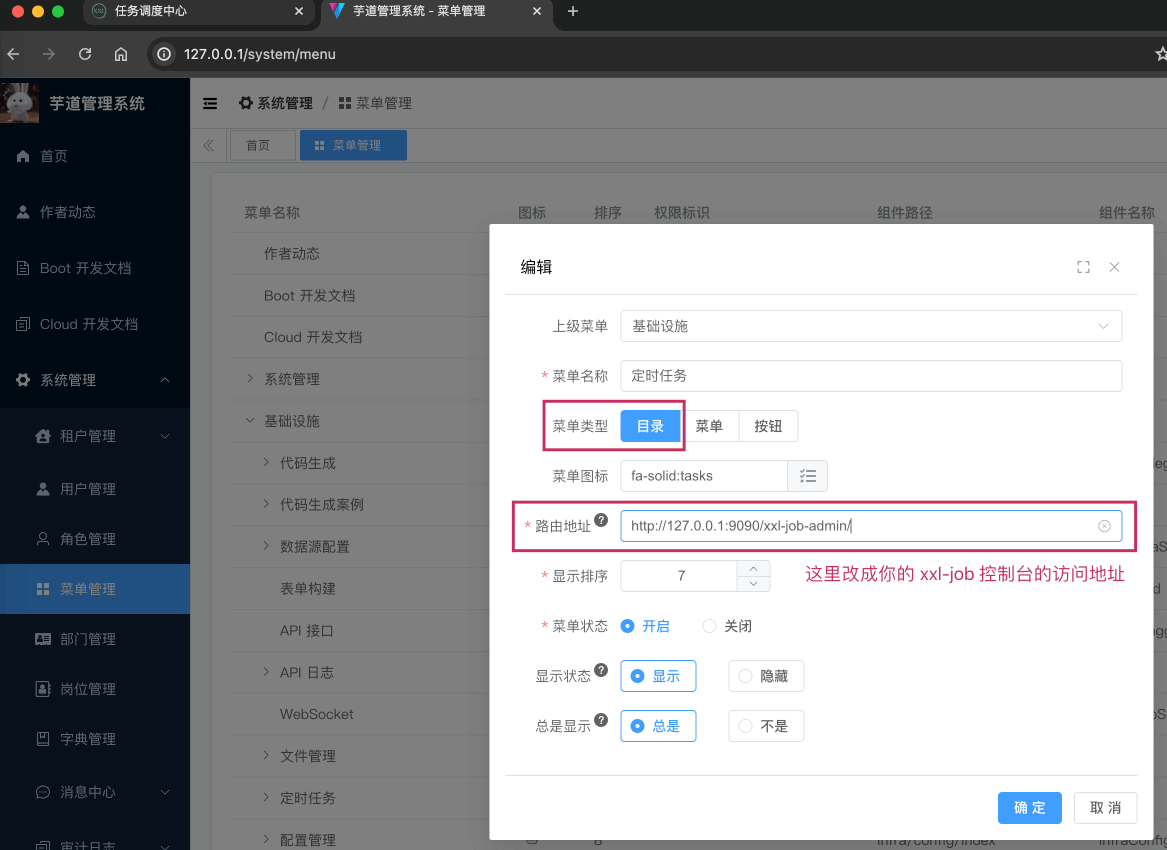
Task: Open the 上级菜单 dropdown showing 基础设施
Action: click(870, 326)
